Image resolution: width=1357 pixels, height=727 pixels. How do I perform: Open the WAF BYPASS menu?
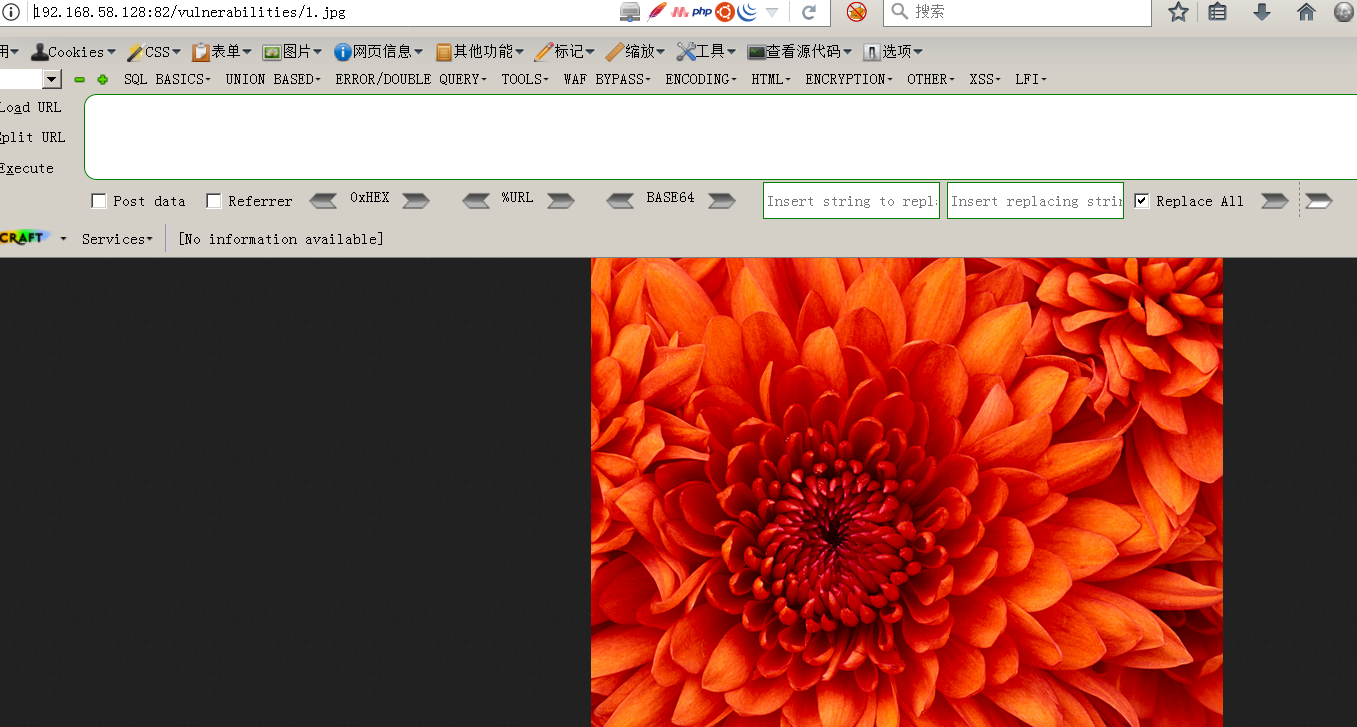pyautogui.click(x=607, y=79)
